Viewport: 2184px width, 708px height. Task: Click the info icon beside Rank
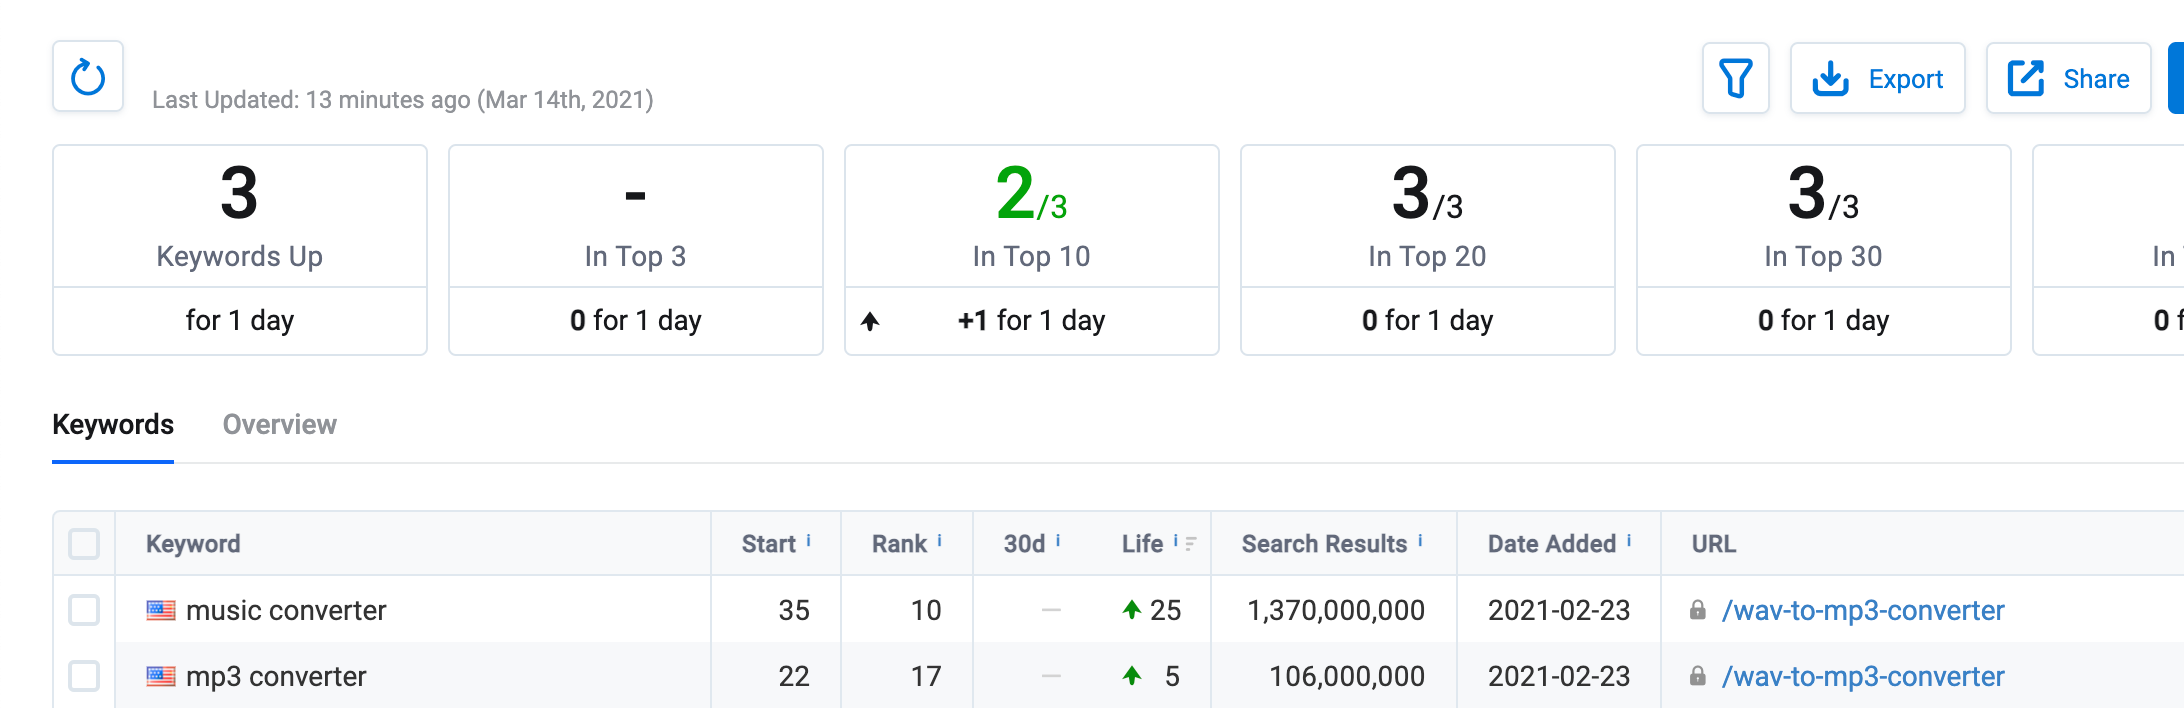click(x=939, y=541)
